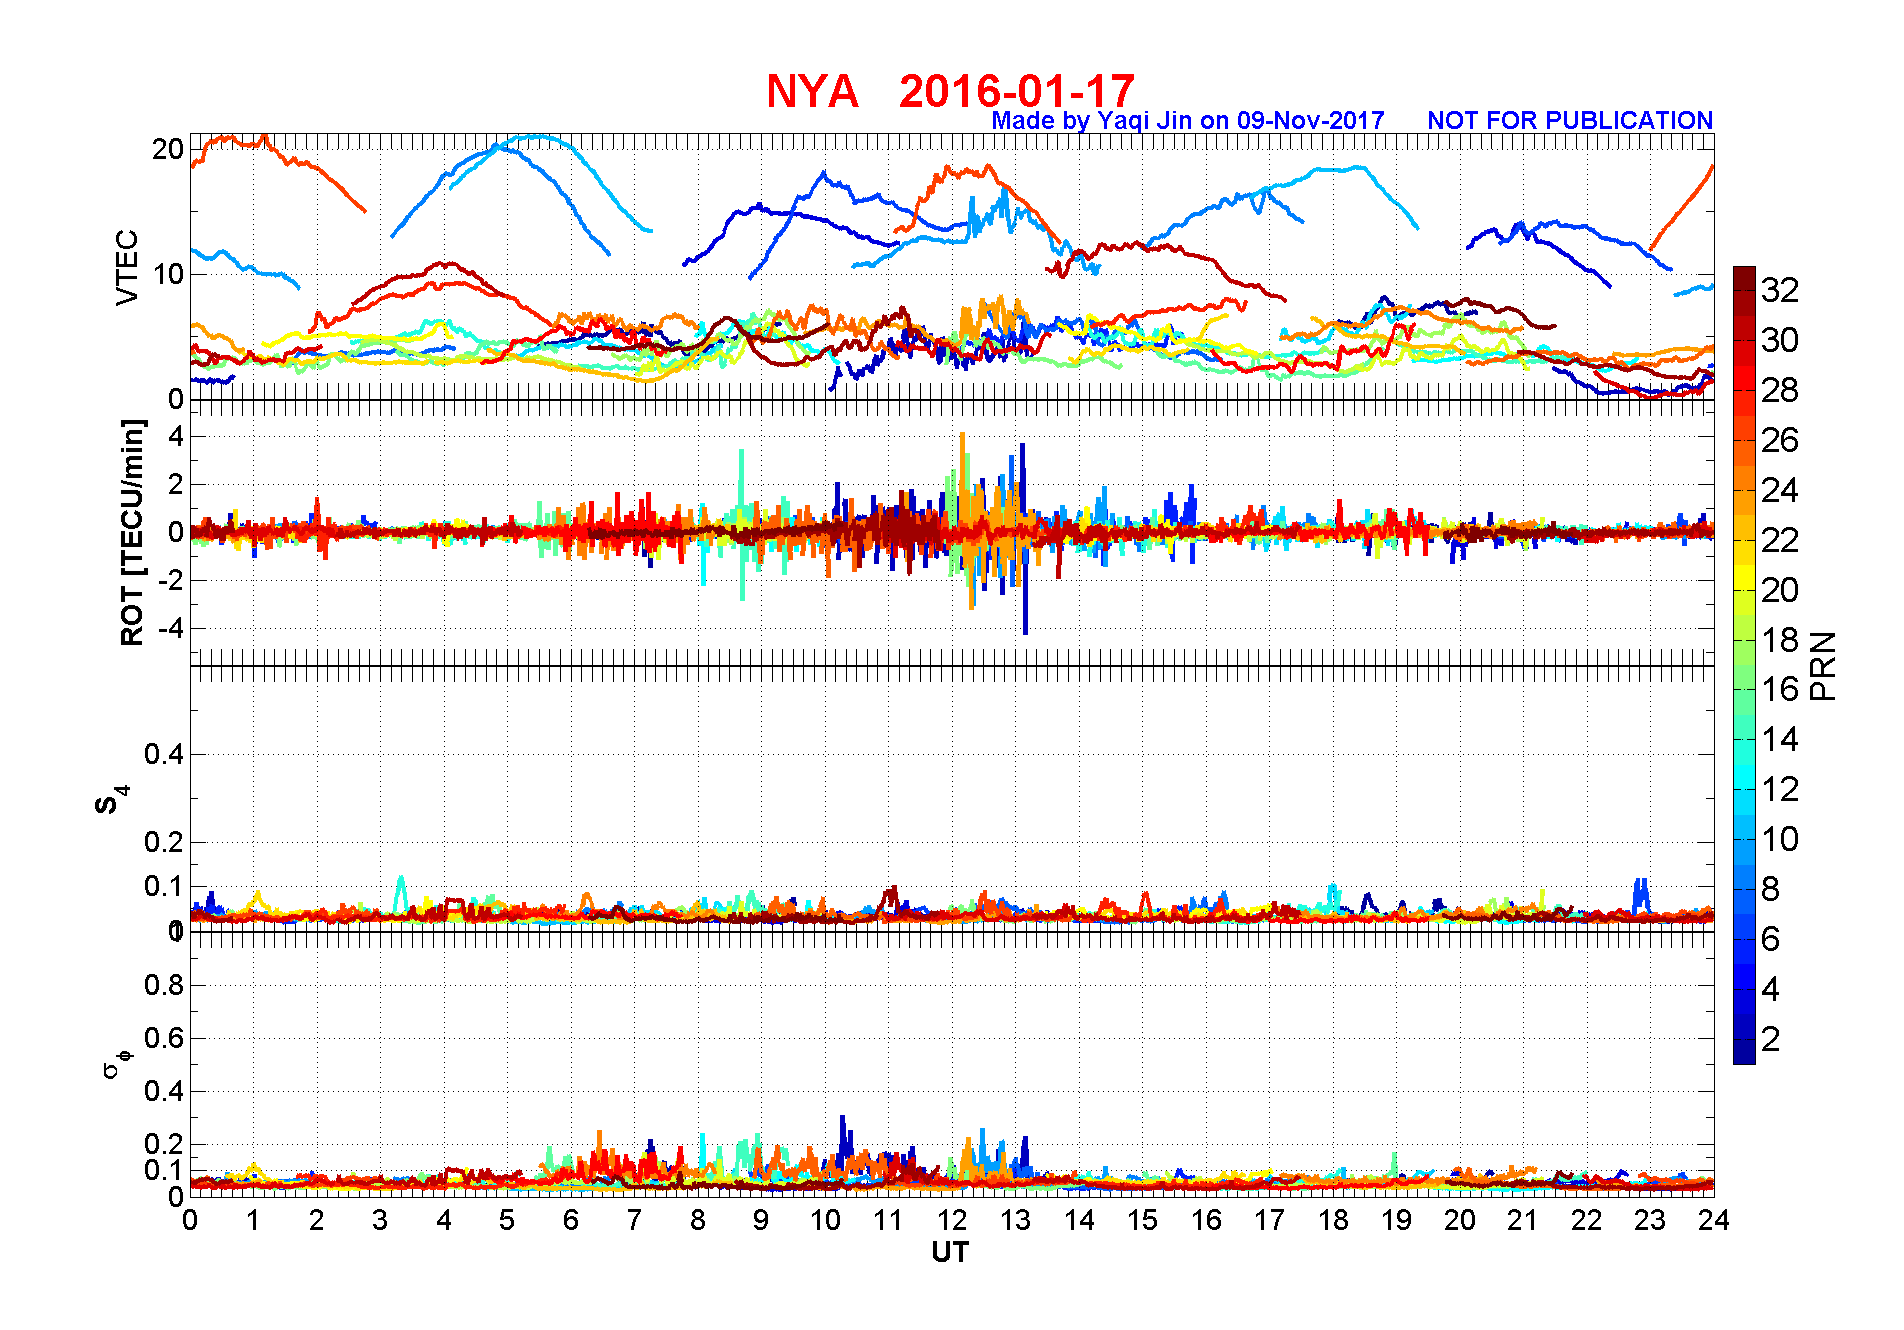Click the UT axis tick label "21"

(x=1523, y=1220)
